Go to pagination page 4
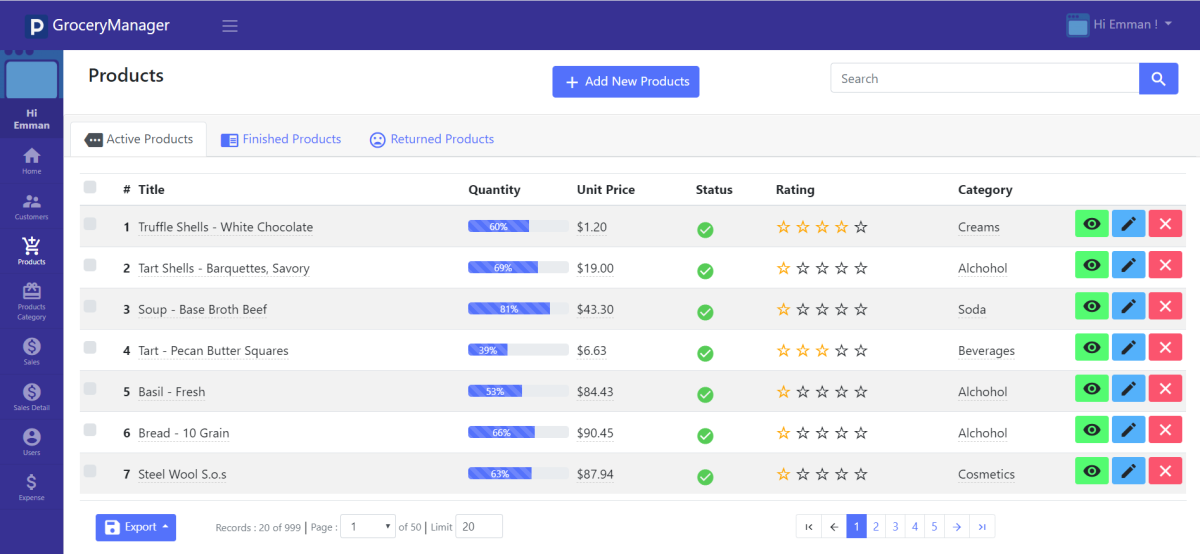Image resolution: width=1200 pixels, height=554 pixels. coord(914,527)
